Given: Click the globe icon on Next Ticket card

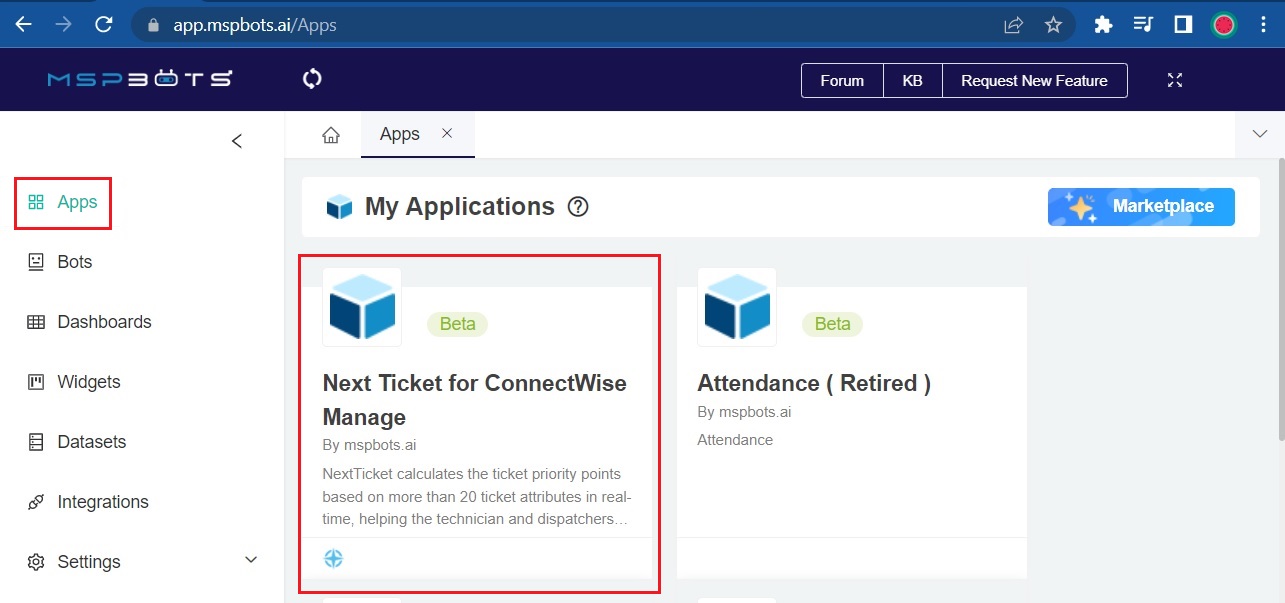Looking at the screenshot, I should click(x=333, y=558).
